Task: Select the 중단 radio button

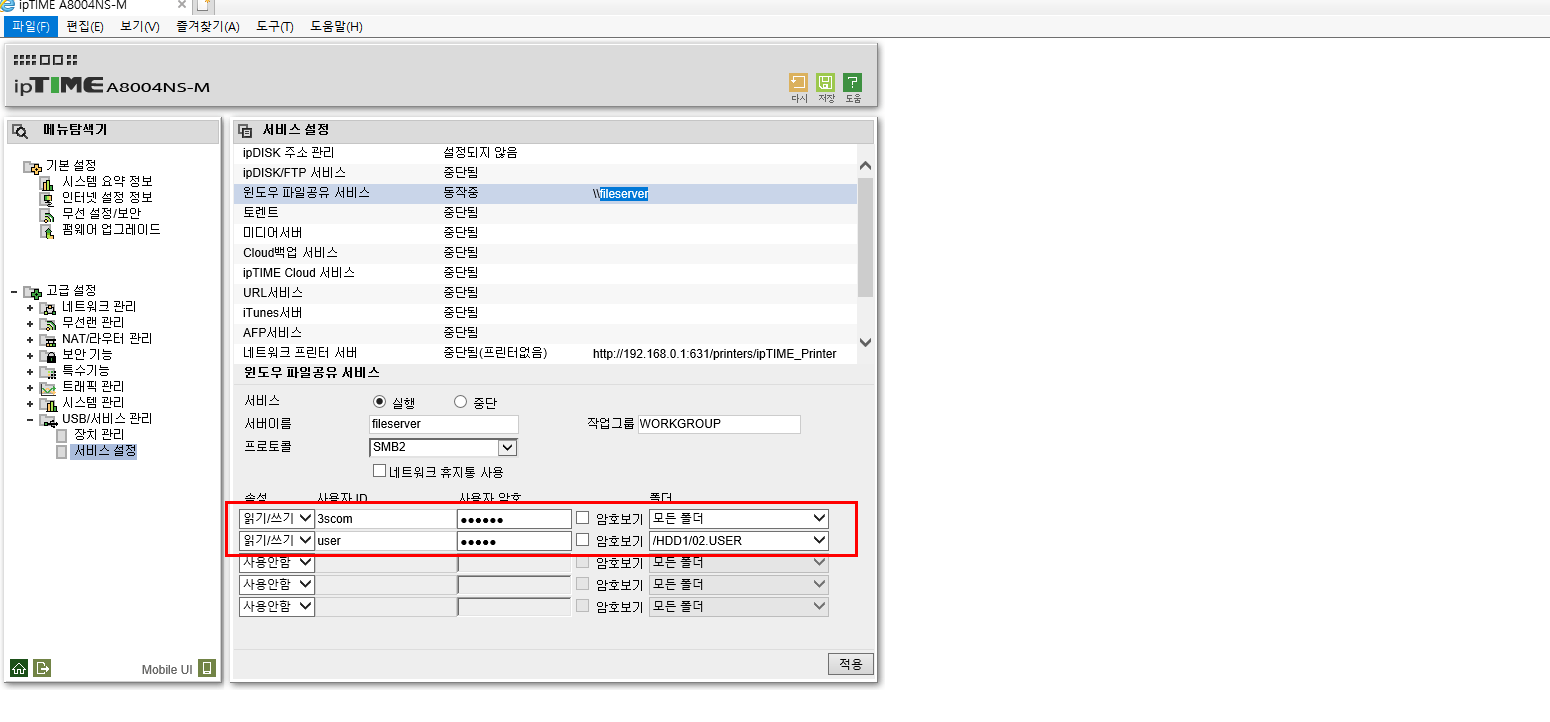Action: [460, 402]
